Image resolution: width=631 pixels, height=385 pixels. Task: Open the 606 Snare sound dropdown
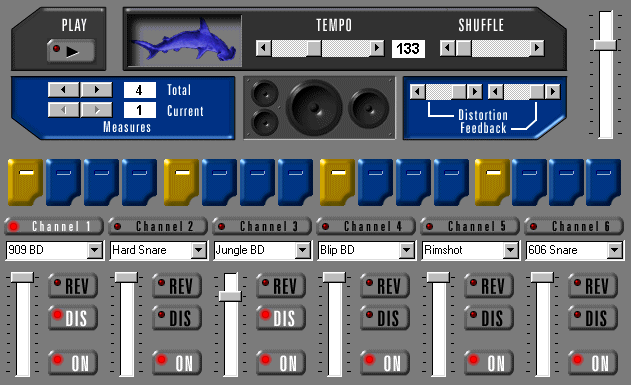(615, 250)
